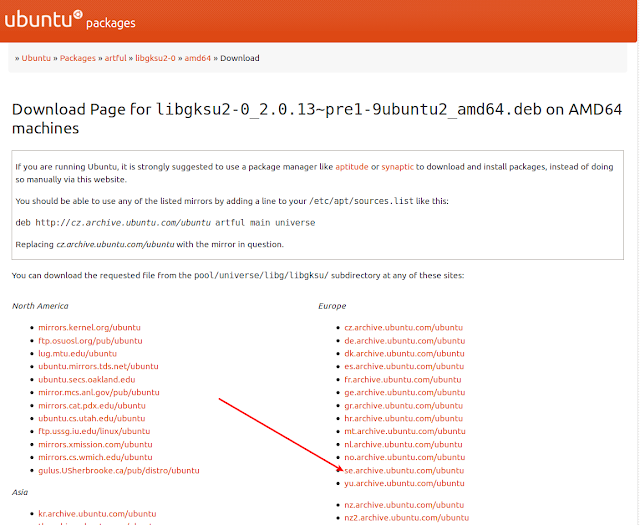
Task: Download from hr.archive.ubuntu.com/ubuntu mirror
Action: 404,418
